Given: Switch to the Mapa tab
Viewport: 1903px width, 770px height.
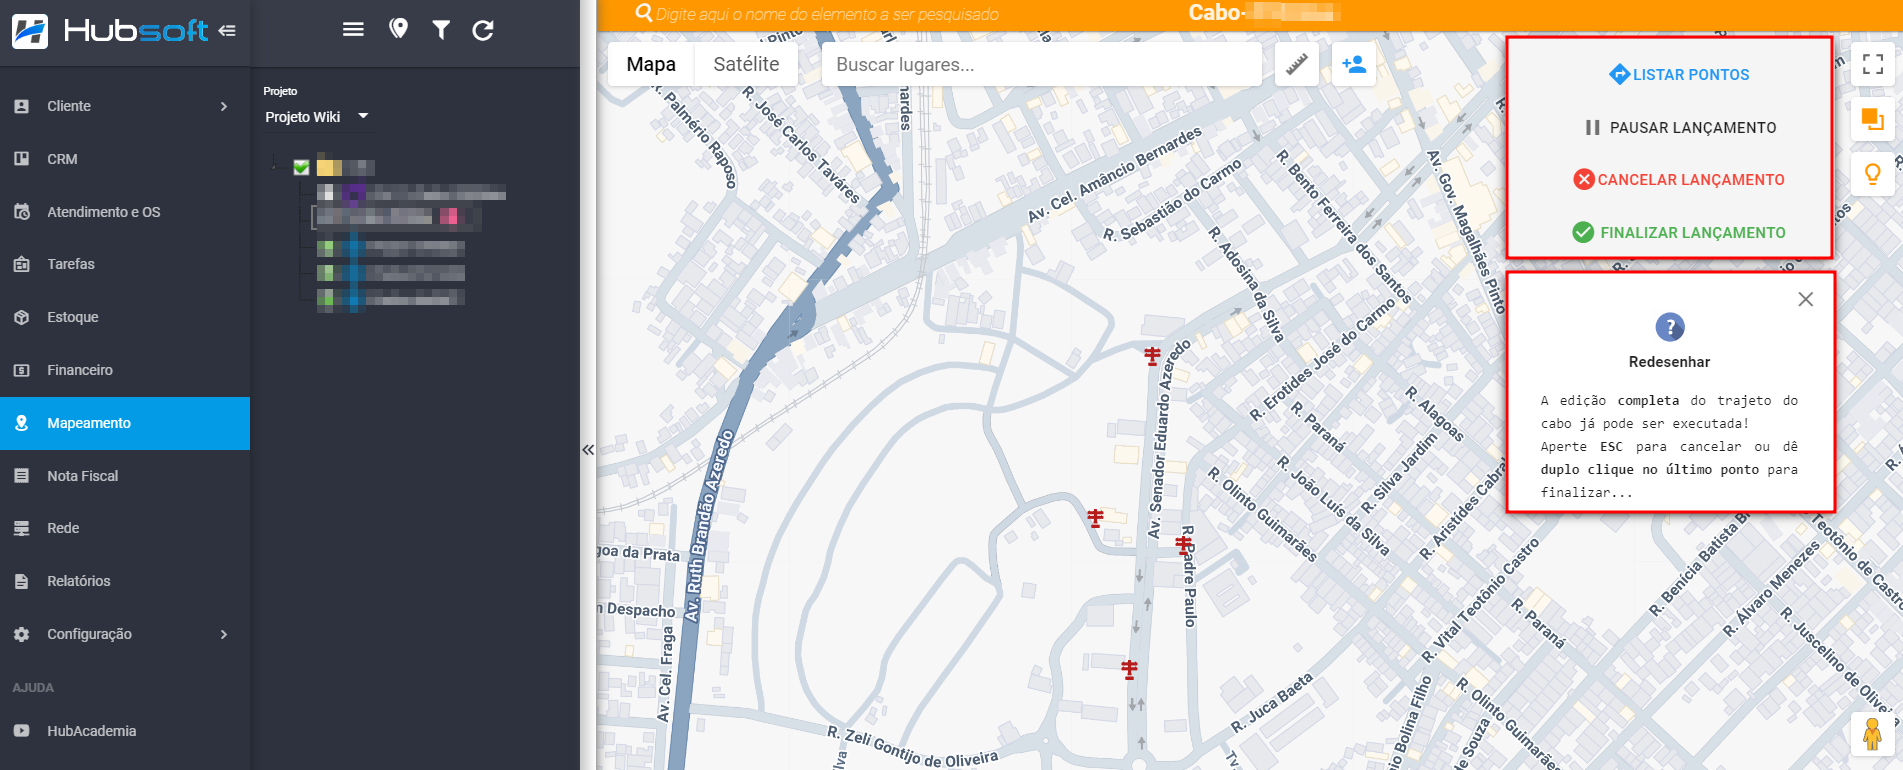Looking at the screenshot, I should click(651, 64).
